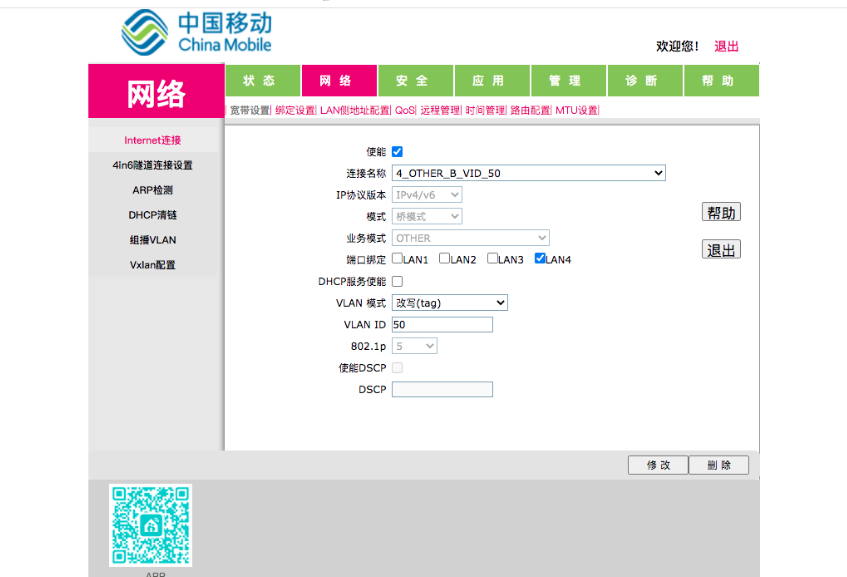Go to the 诊断 tab
The height and width of the screenshot is (577, 847).
coord(645,80)
